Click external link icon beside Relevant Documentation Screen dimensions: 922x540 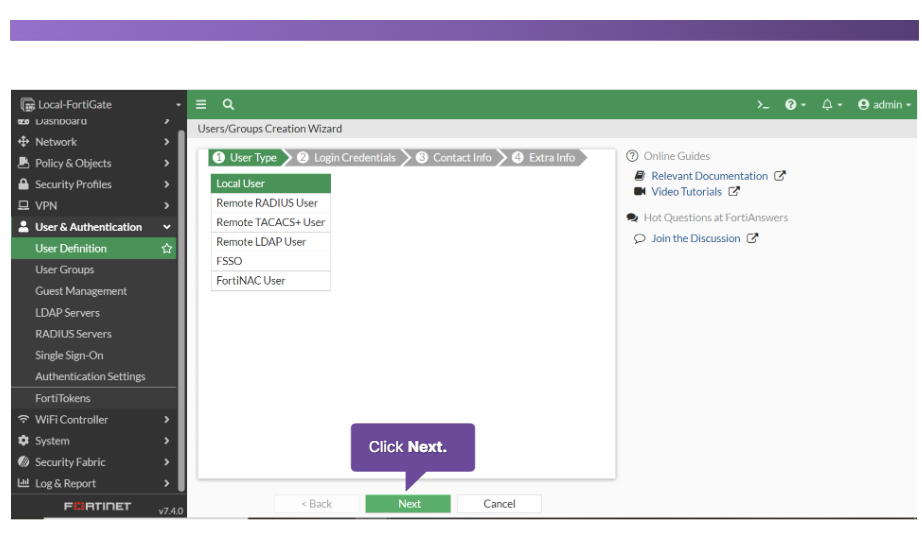click(780, 175)
